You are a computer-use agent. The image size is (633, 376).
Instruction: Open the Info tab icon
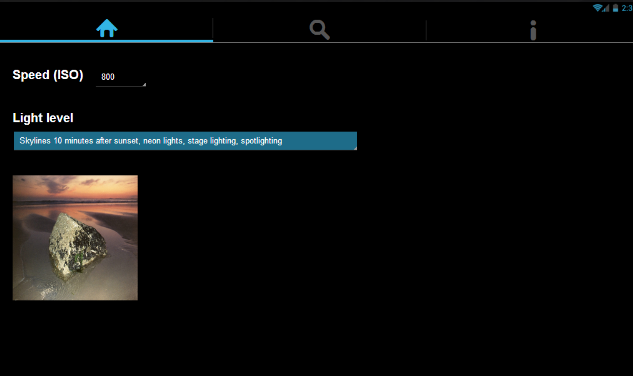click(x=533, y=30)
